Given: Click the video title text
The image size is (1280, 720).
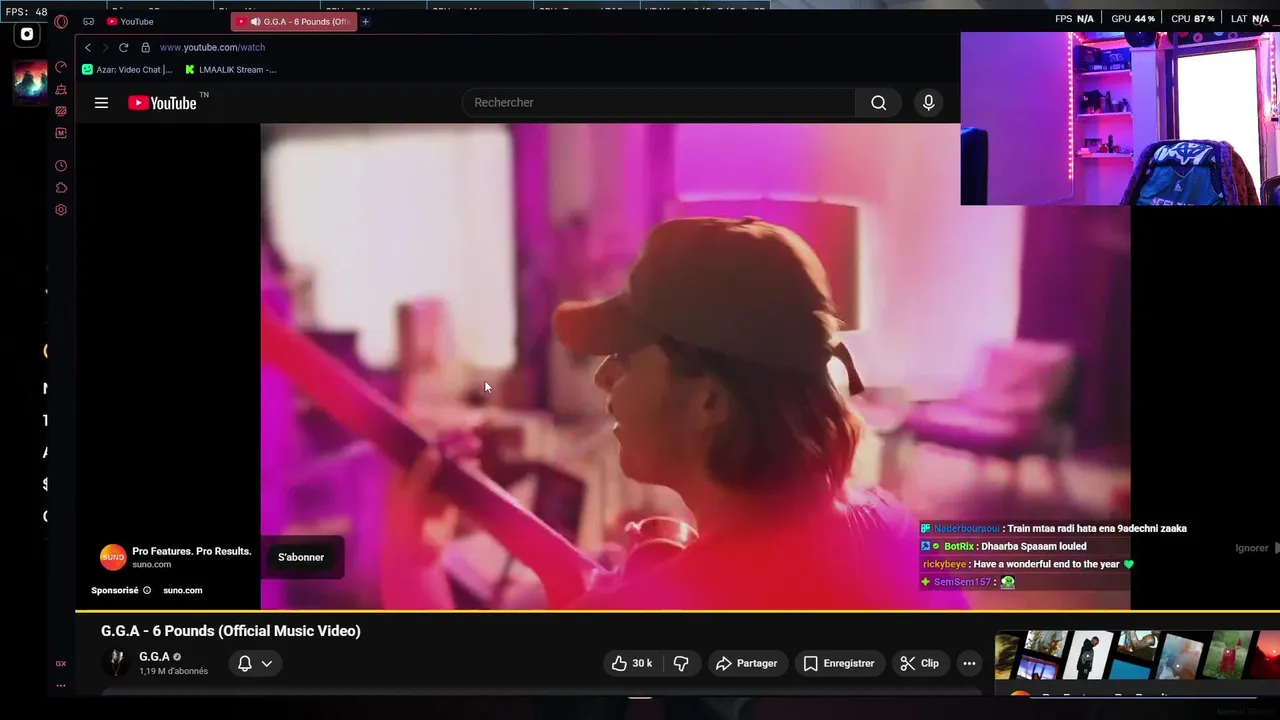Looking at the screenshot, I should (x=231, y=631).
